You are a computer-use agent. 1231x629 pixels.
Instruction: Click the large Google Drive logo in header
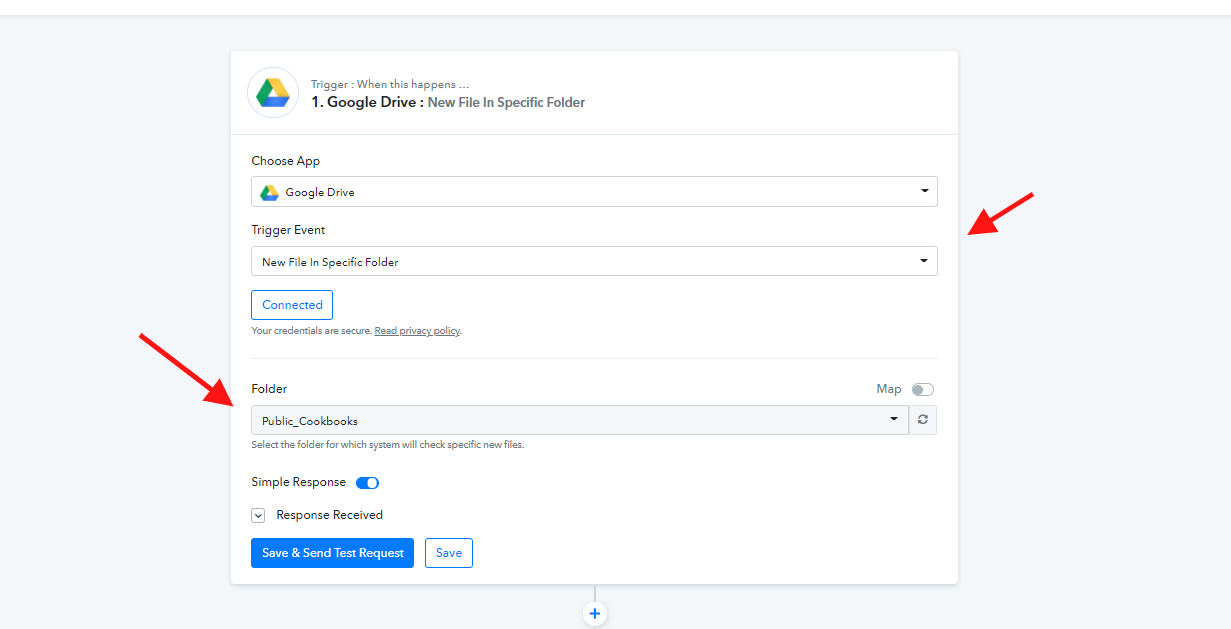[x=273, y=93]
